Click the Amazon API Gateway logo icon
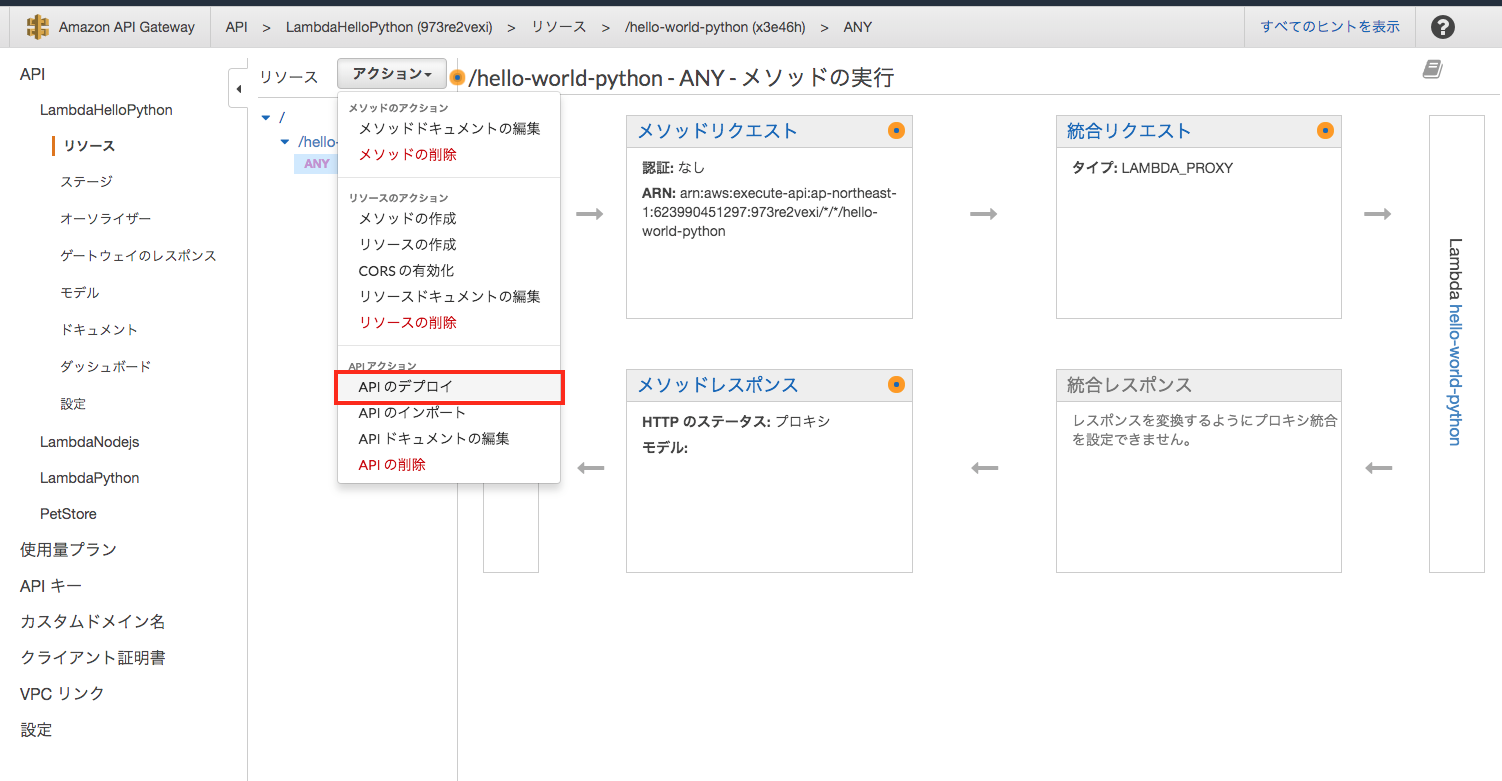 (36, 27)
